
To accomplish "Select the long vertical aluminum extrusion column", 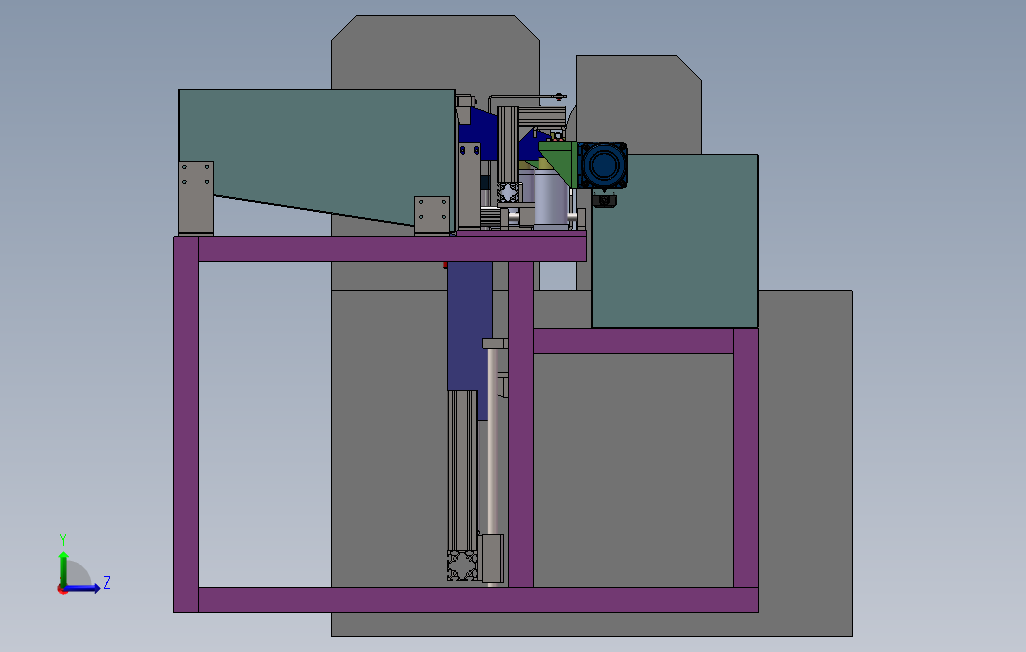I will click(x=463, y=471).
